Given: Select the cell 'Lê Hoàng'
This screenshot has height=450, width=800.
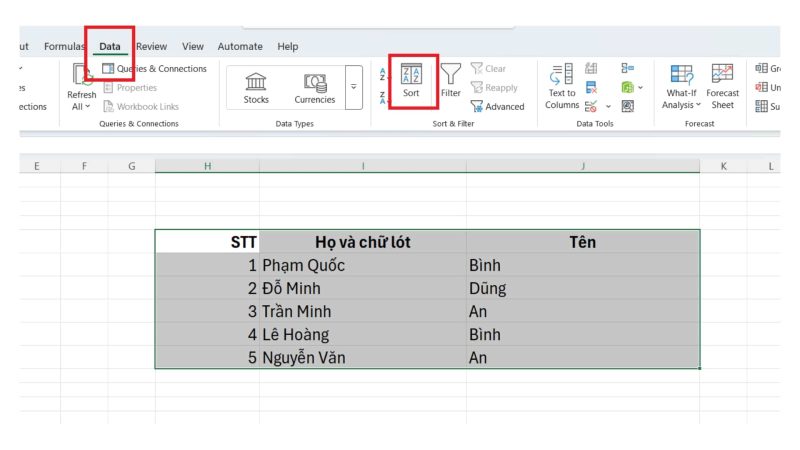Looking at the screenshot, I should [363, 334].
